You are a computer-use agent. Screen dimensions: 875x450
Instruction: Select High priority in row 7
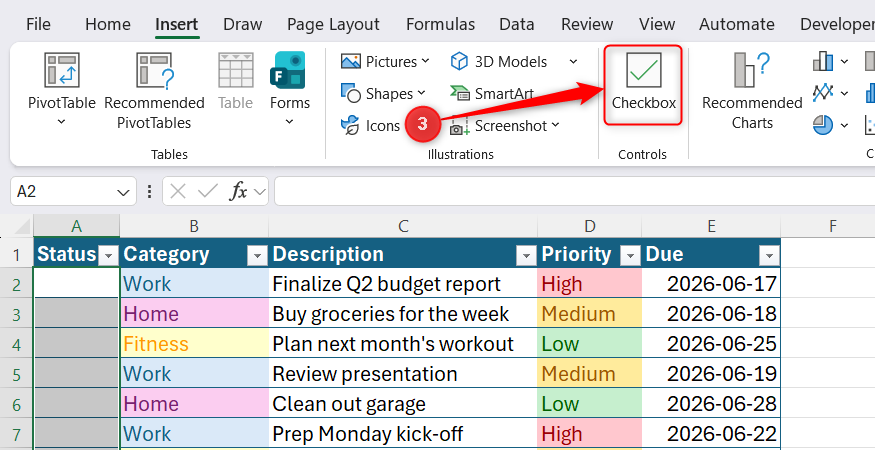(x=589, y=434)
